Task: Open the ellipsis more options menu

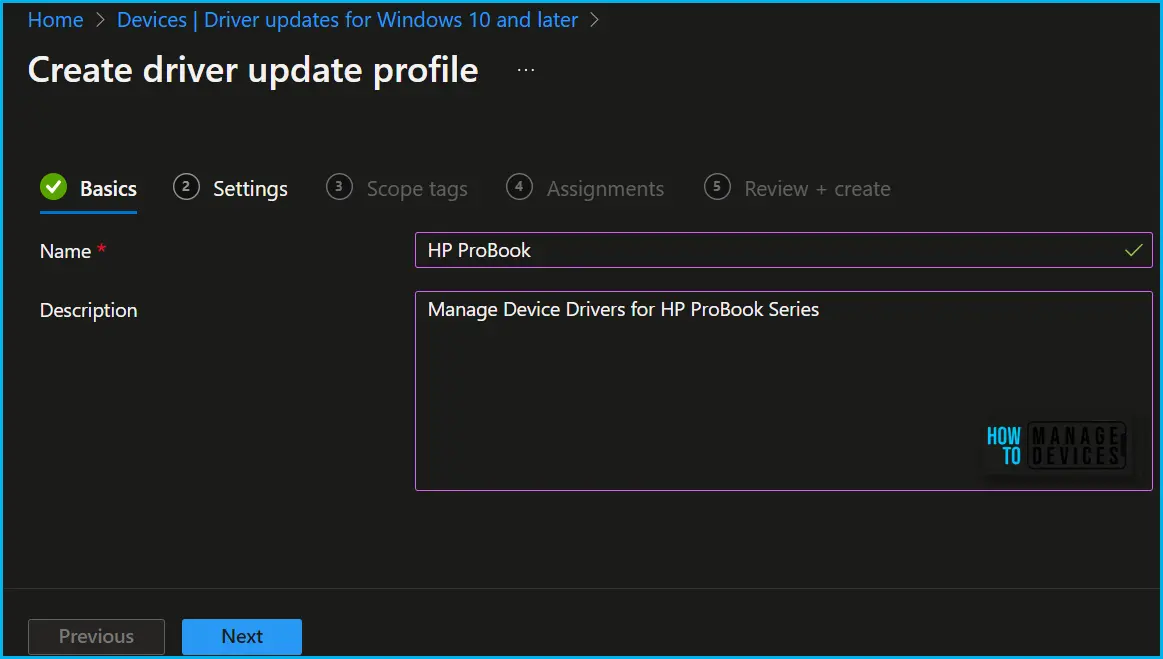Action: point(526,70)
